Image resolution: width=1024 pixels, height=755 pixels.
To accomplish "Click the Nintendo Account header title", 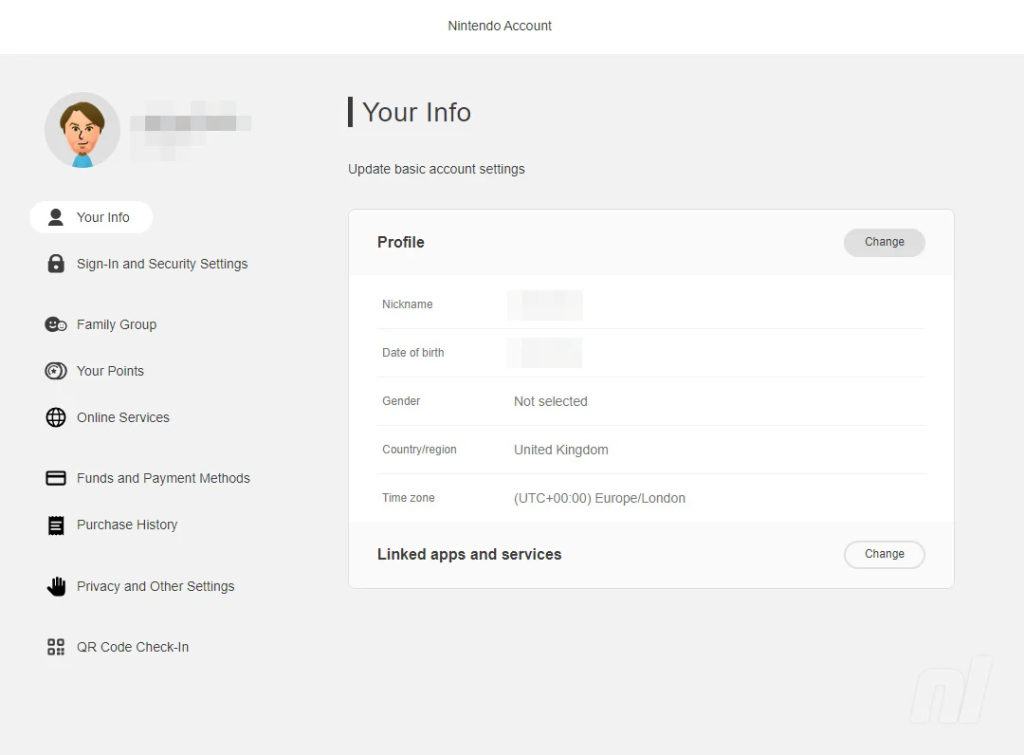I will pos(500,26).
